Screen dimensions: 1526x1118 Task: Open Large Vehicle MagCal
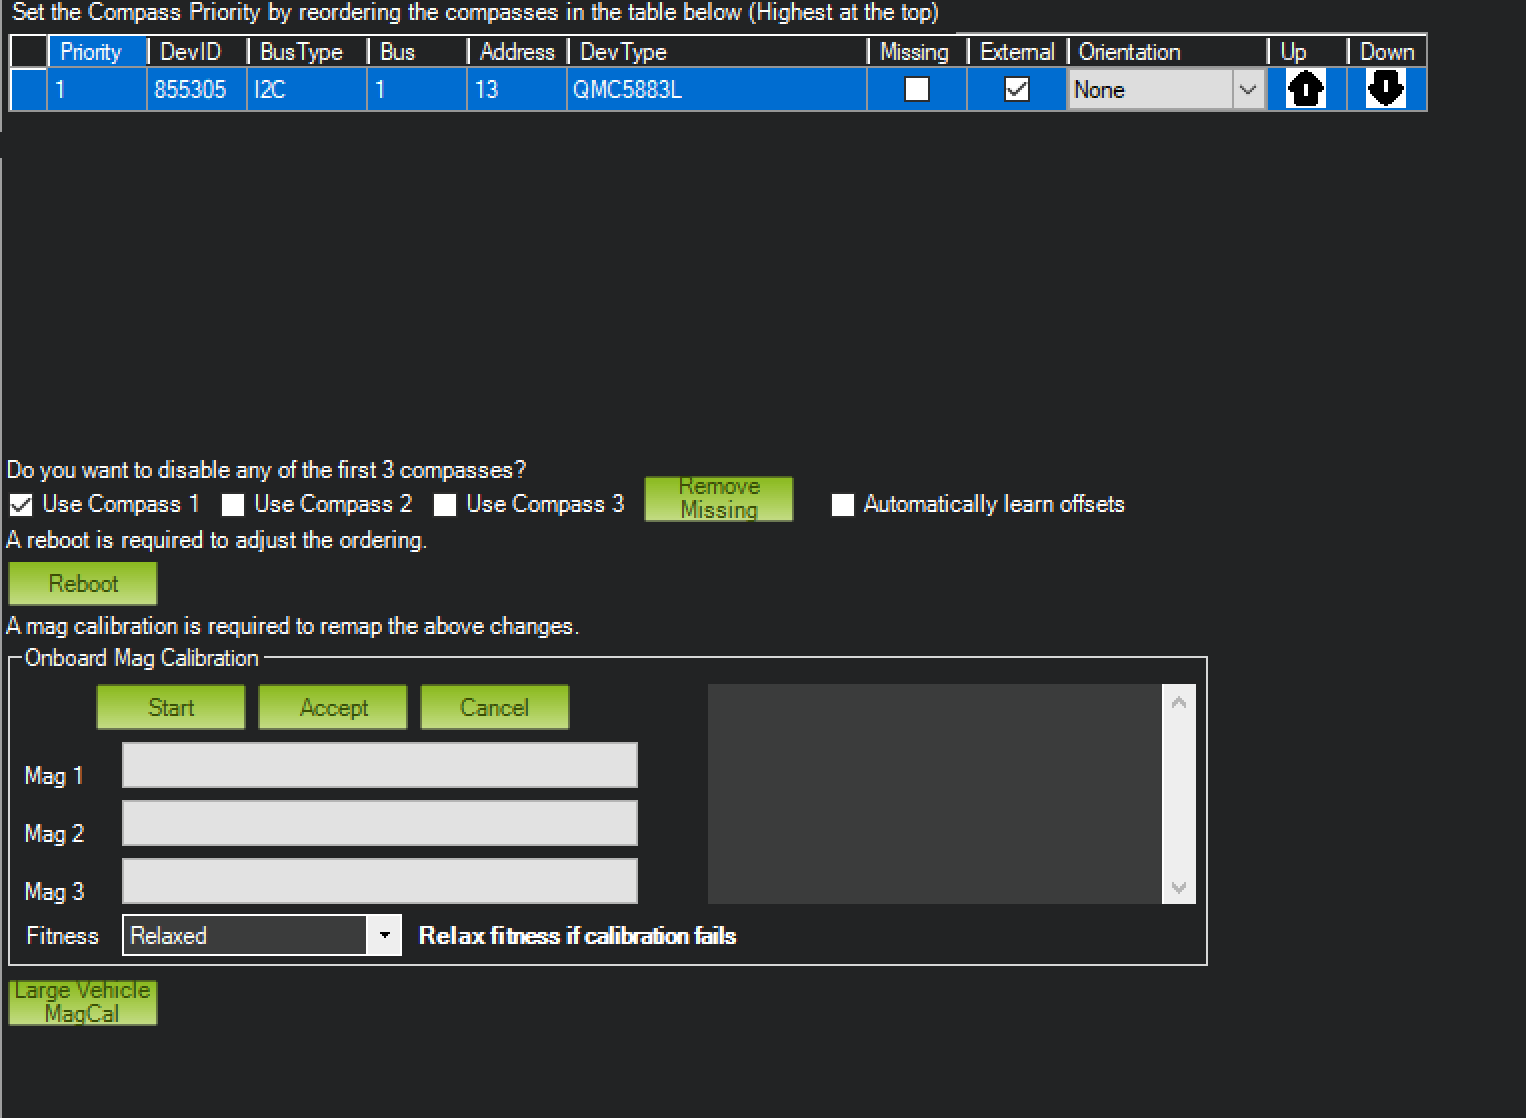pos(82,1002)
